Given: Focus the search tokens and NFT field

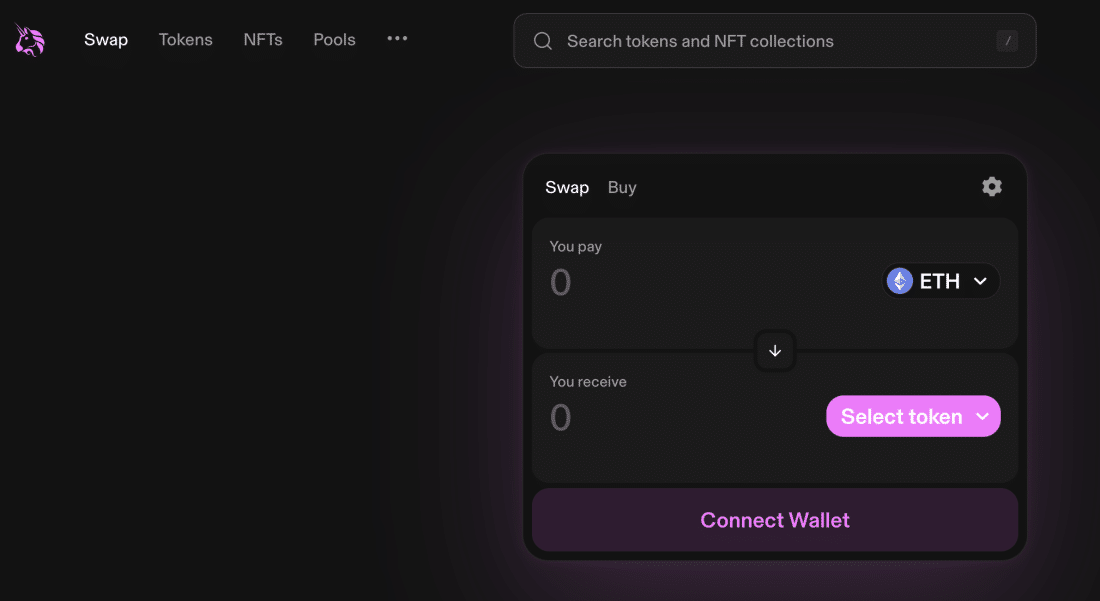Looking at the screenshot, I should tap(774, 41).
